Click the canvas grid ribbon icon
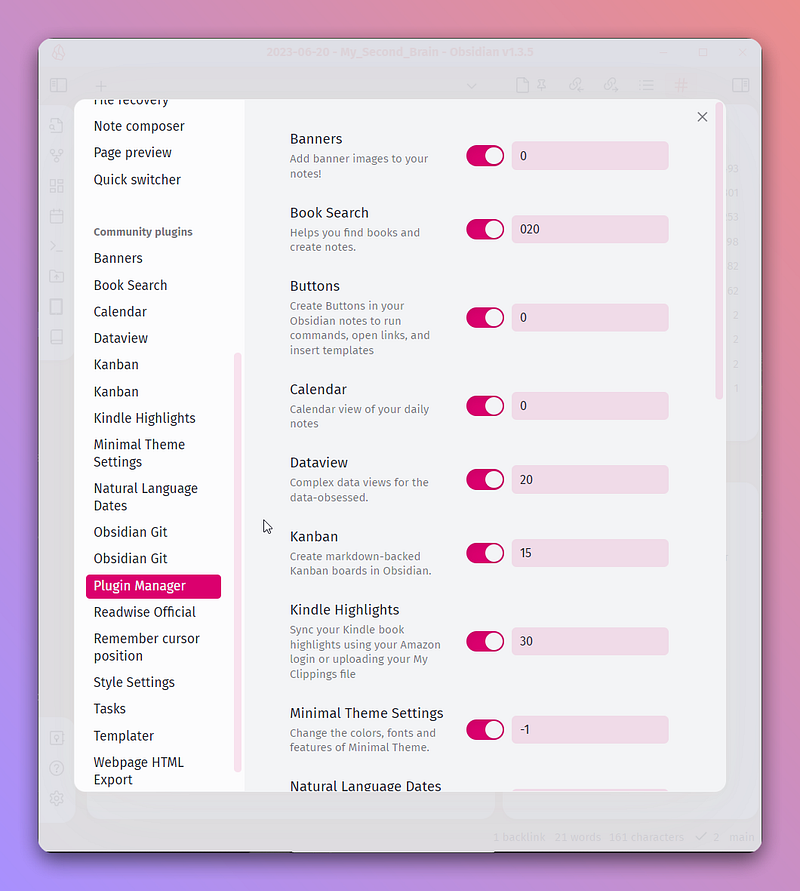 (56, 186)
